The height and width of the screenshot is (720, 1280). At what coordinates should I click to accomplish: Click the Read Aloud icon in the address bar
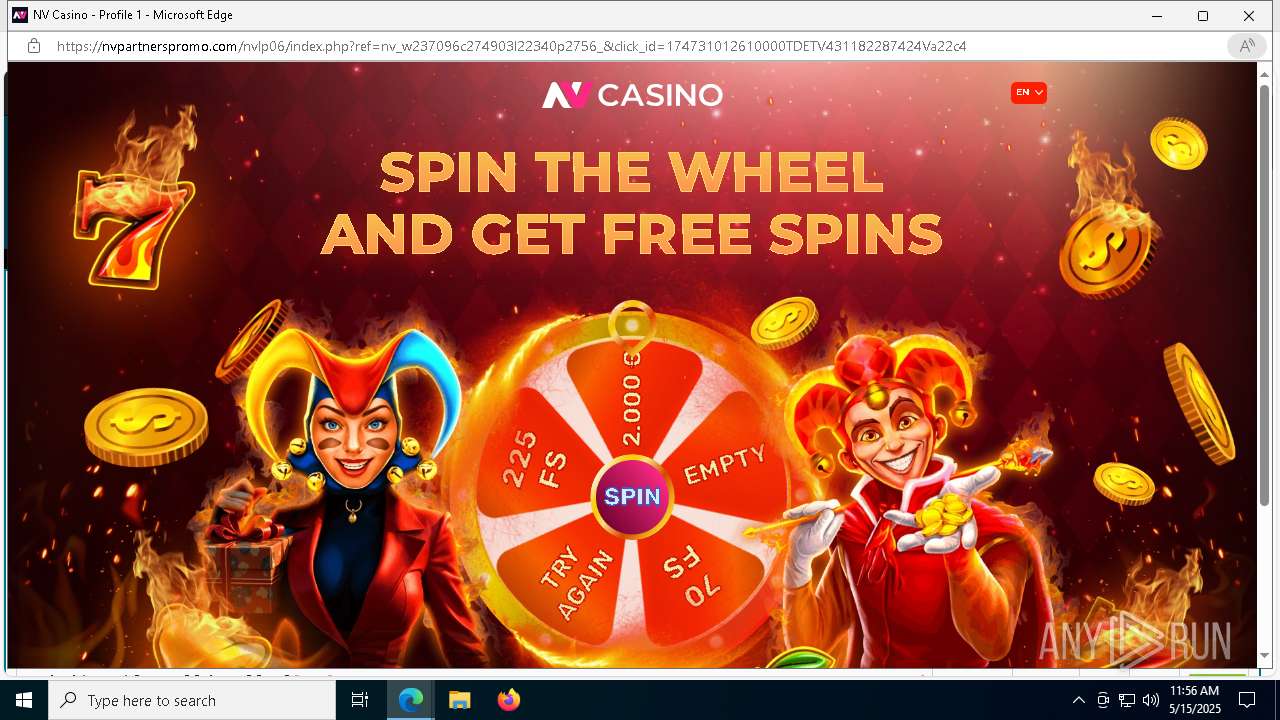point(1246,46)
